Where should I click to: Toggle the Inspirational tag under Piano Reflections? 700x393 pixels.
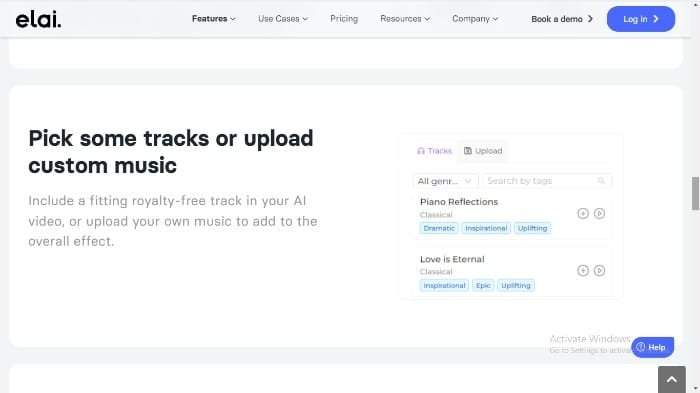[486, 228]
